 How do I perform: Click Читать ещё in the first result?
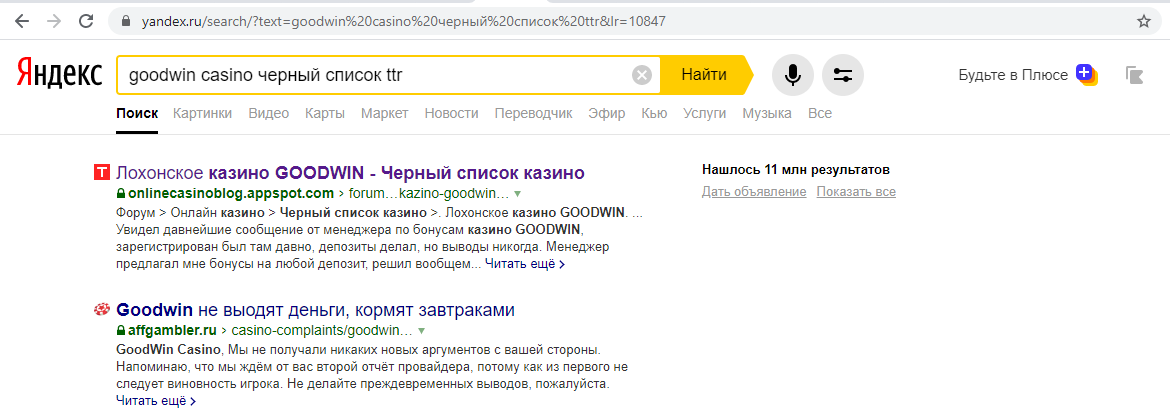point(525,264)
